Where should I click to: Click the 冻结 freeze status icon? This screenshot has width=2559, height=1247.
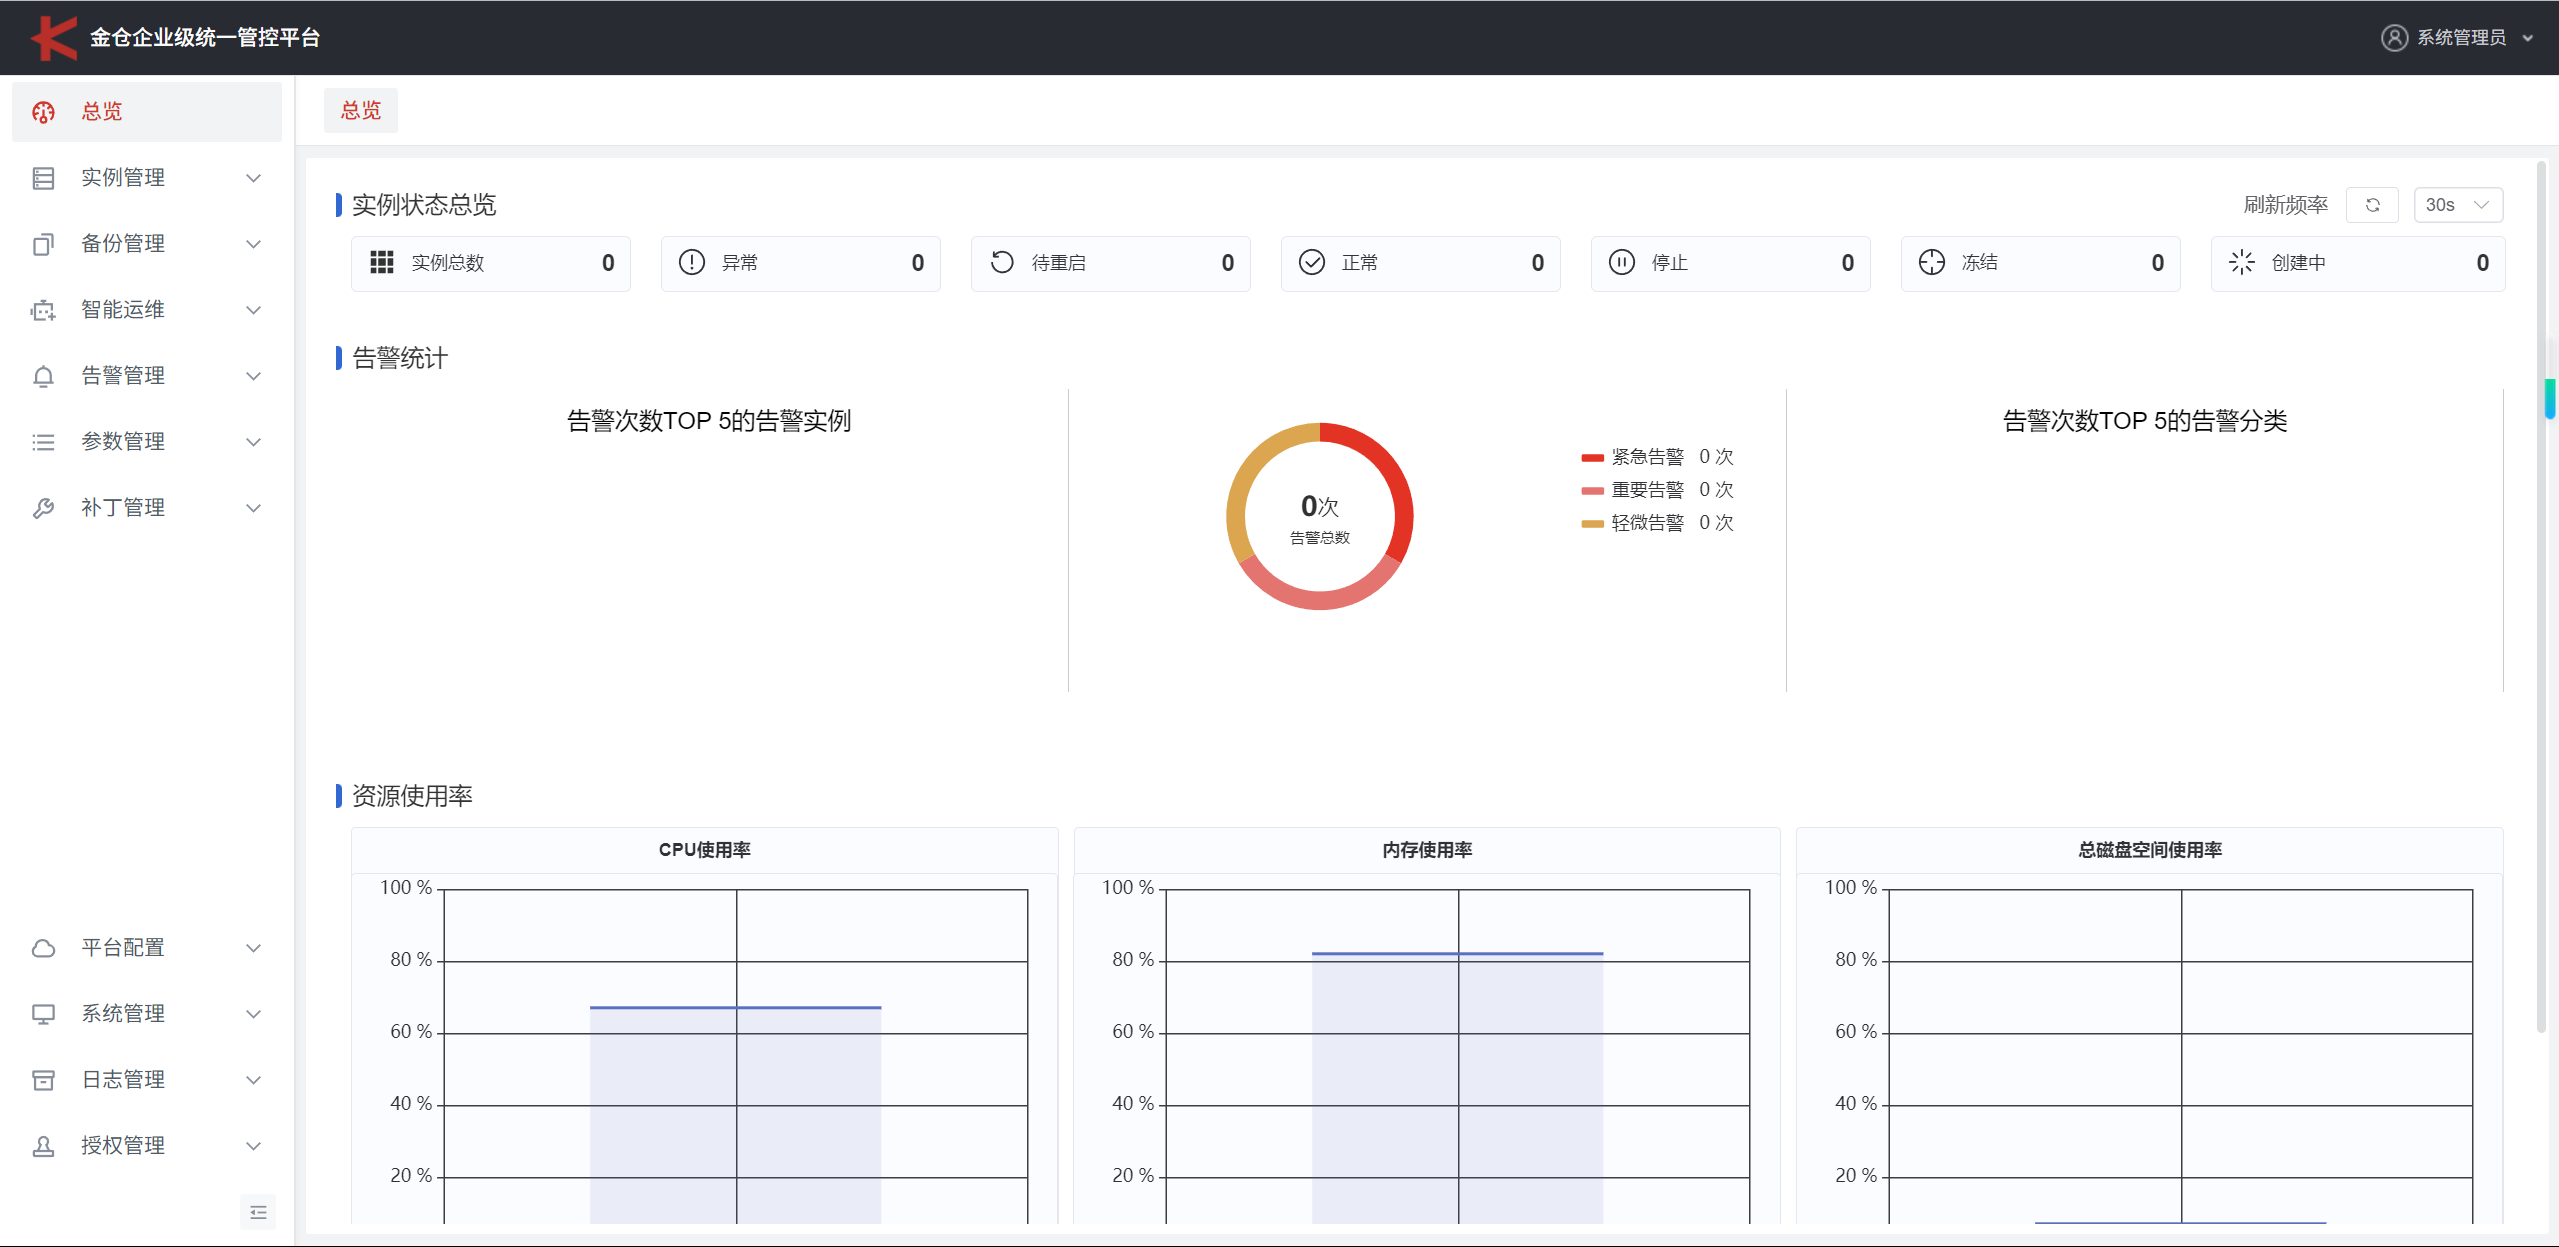[x=1932, y=262]
